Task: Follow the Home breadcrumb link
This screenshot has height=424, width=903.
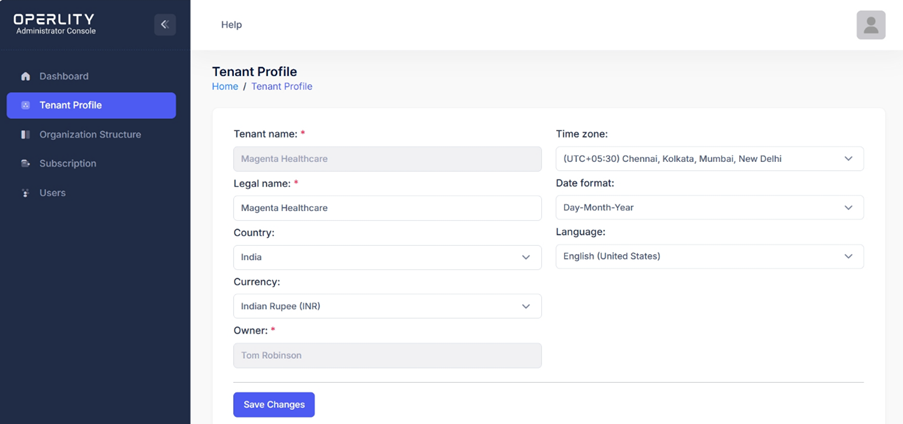Action: [225, 87]
